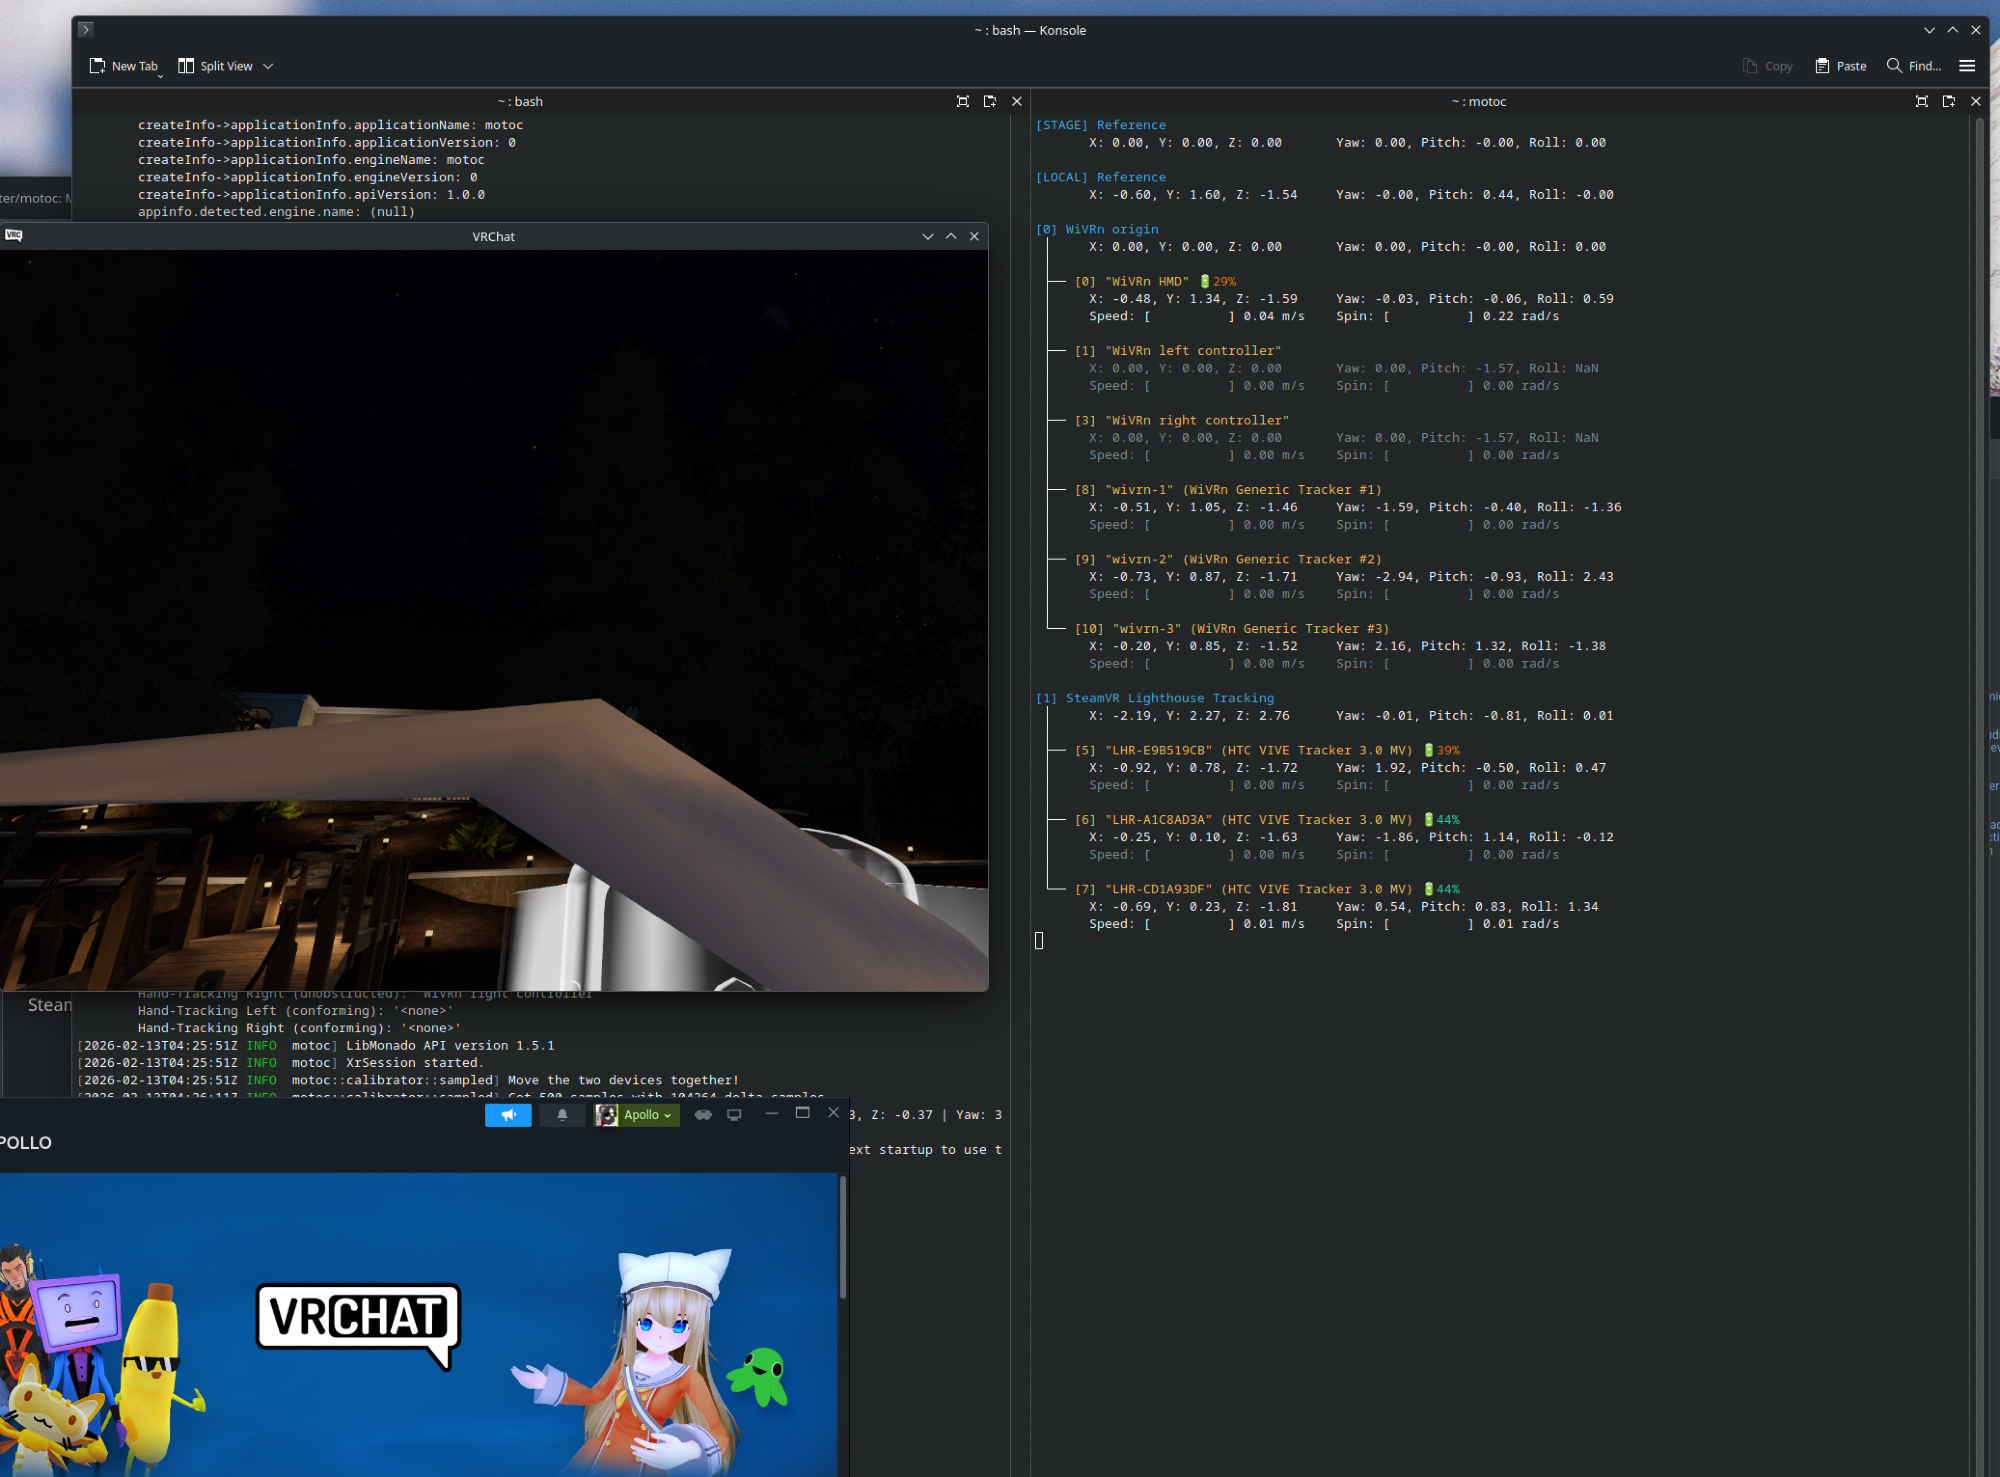Toggle maximize on the bash split pane
This screenshot has width=2000, height=1477.
[963, 101]
